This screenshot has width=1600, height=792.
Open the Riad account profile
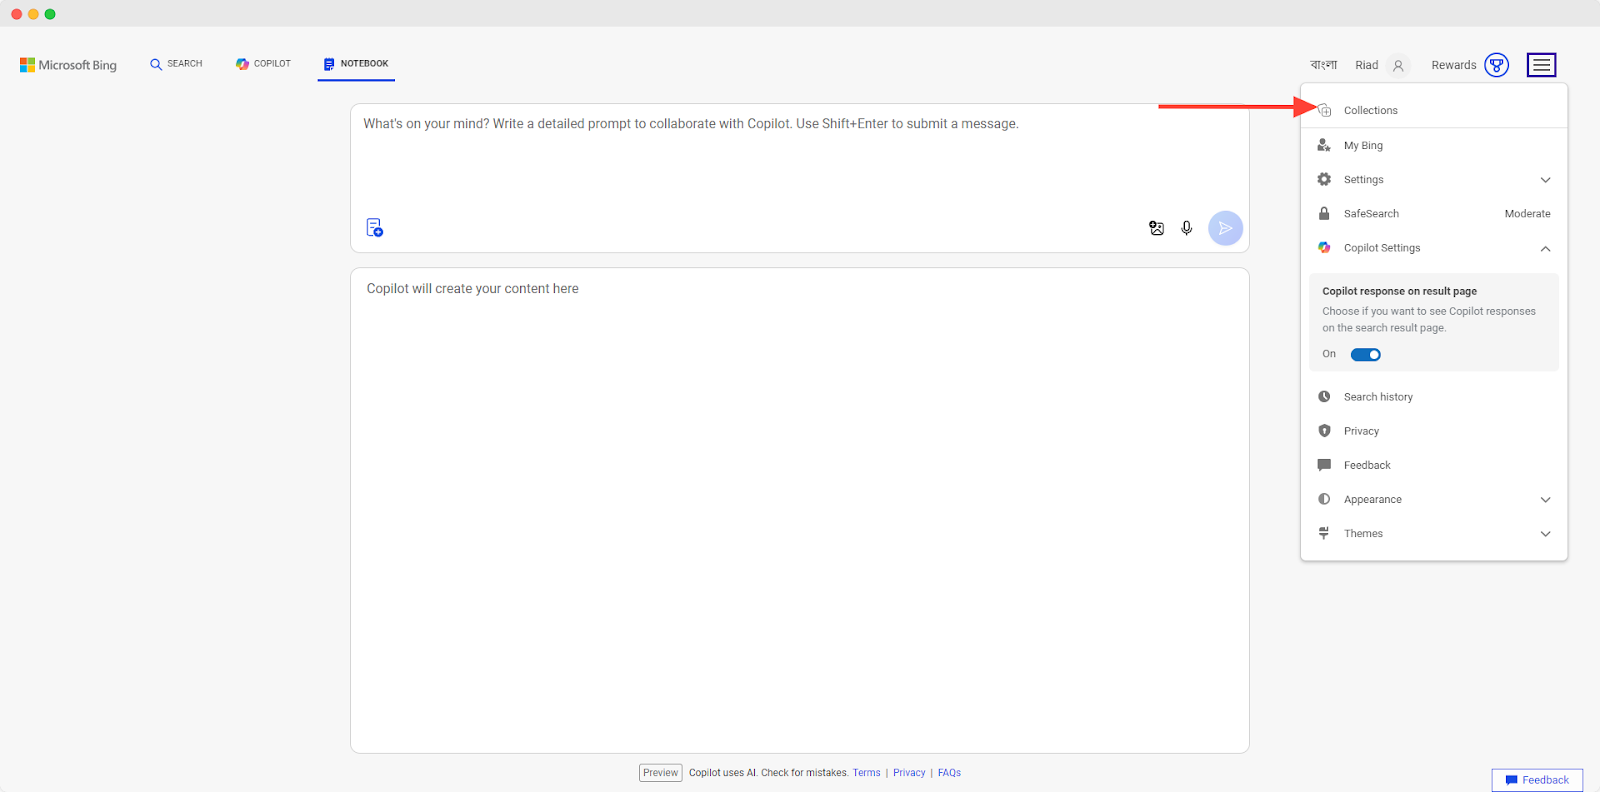click(1381, 65)
